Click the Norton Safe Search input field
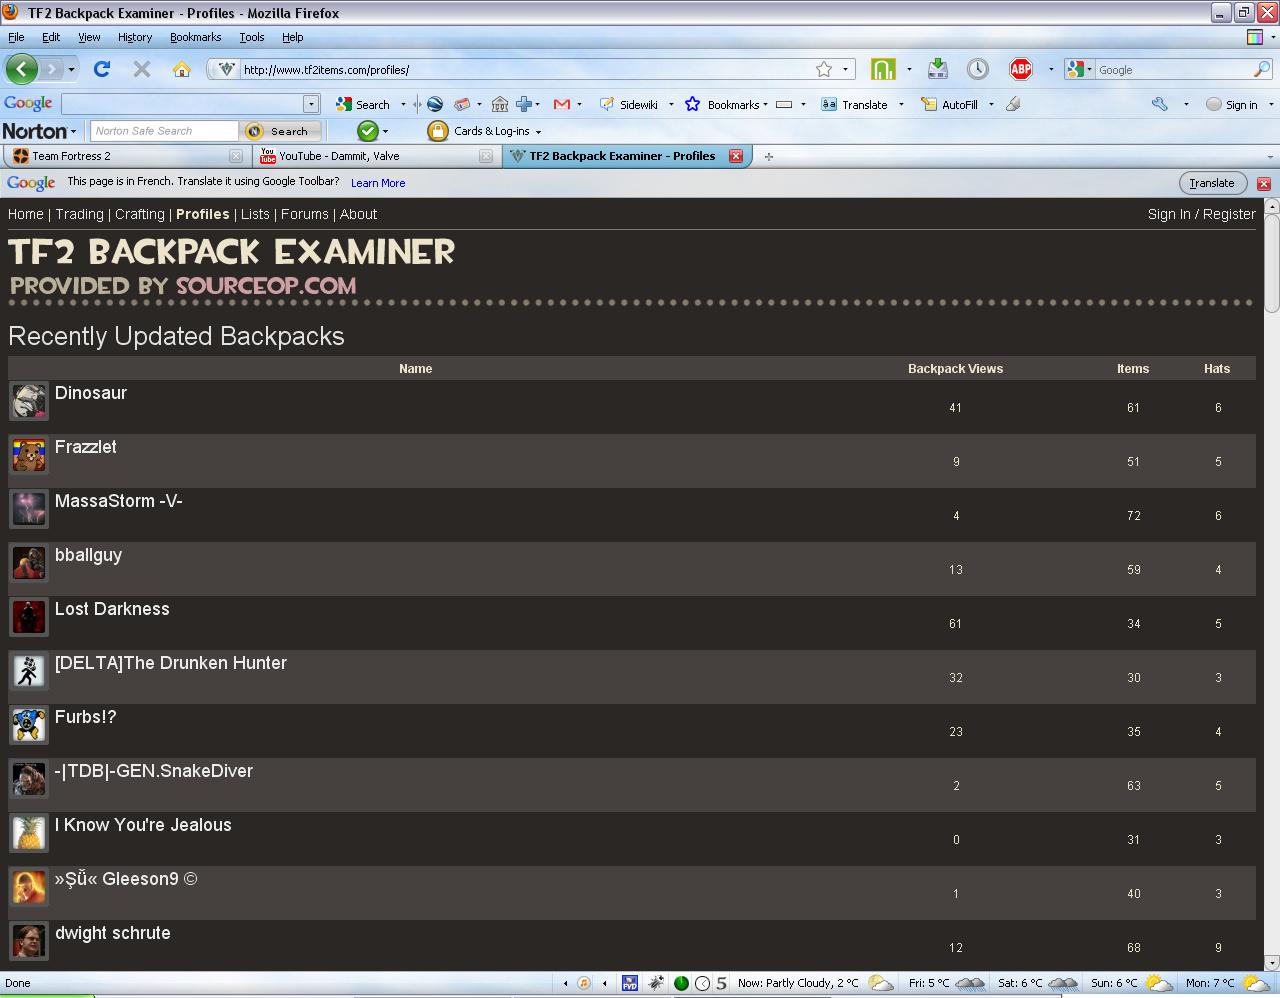This screenshot has height=998, width=1280. pos(164,131)
